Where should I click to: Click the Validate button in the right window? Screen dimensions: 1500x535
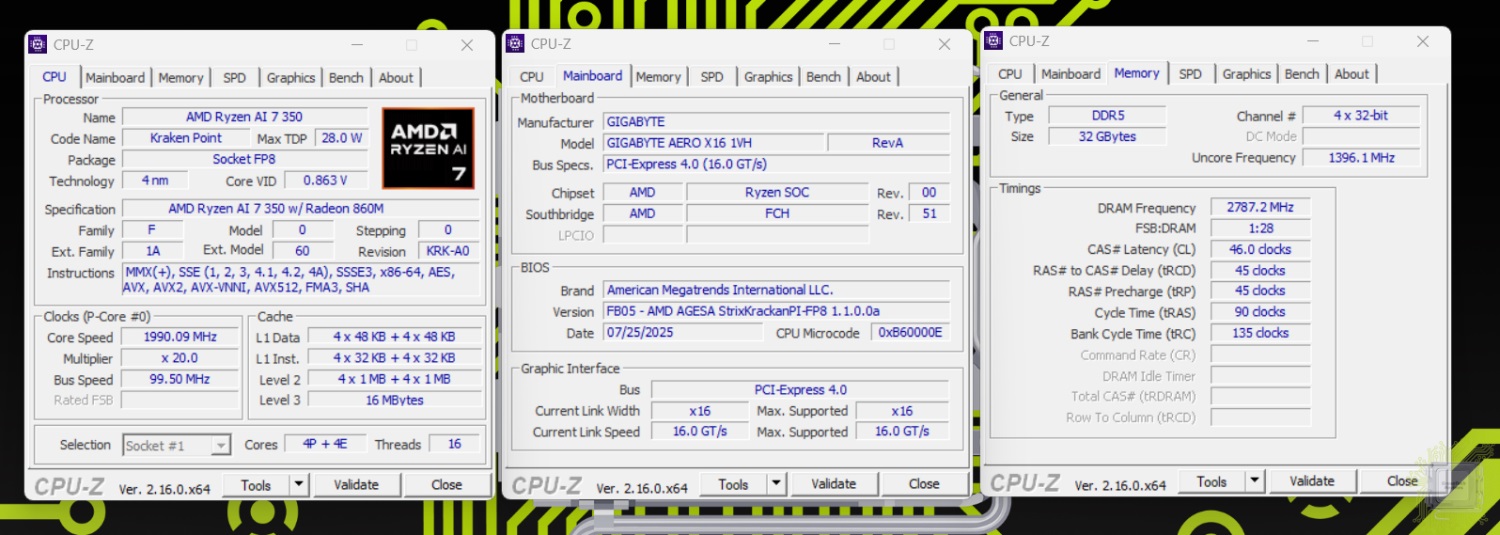1312,481
